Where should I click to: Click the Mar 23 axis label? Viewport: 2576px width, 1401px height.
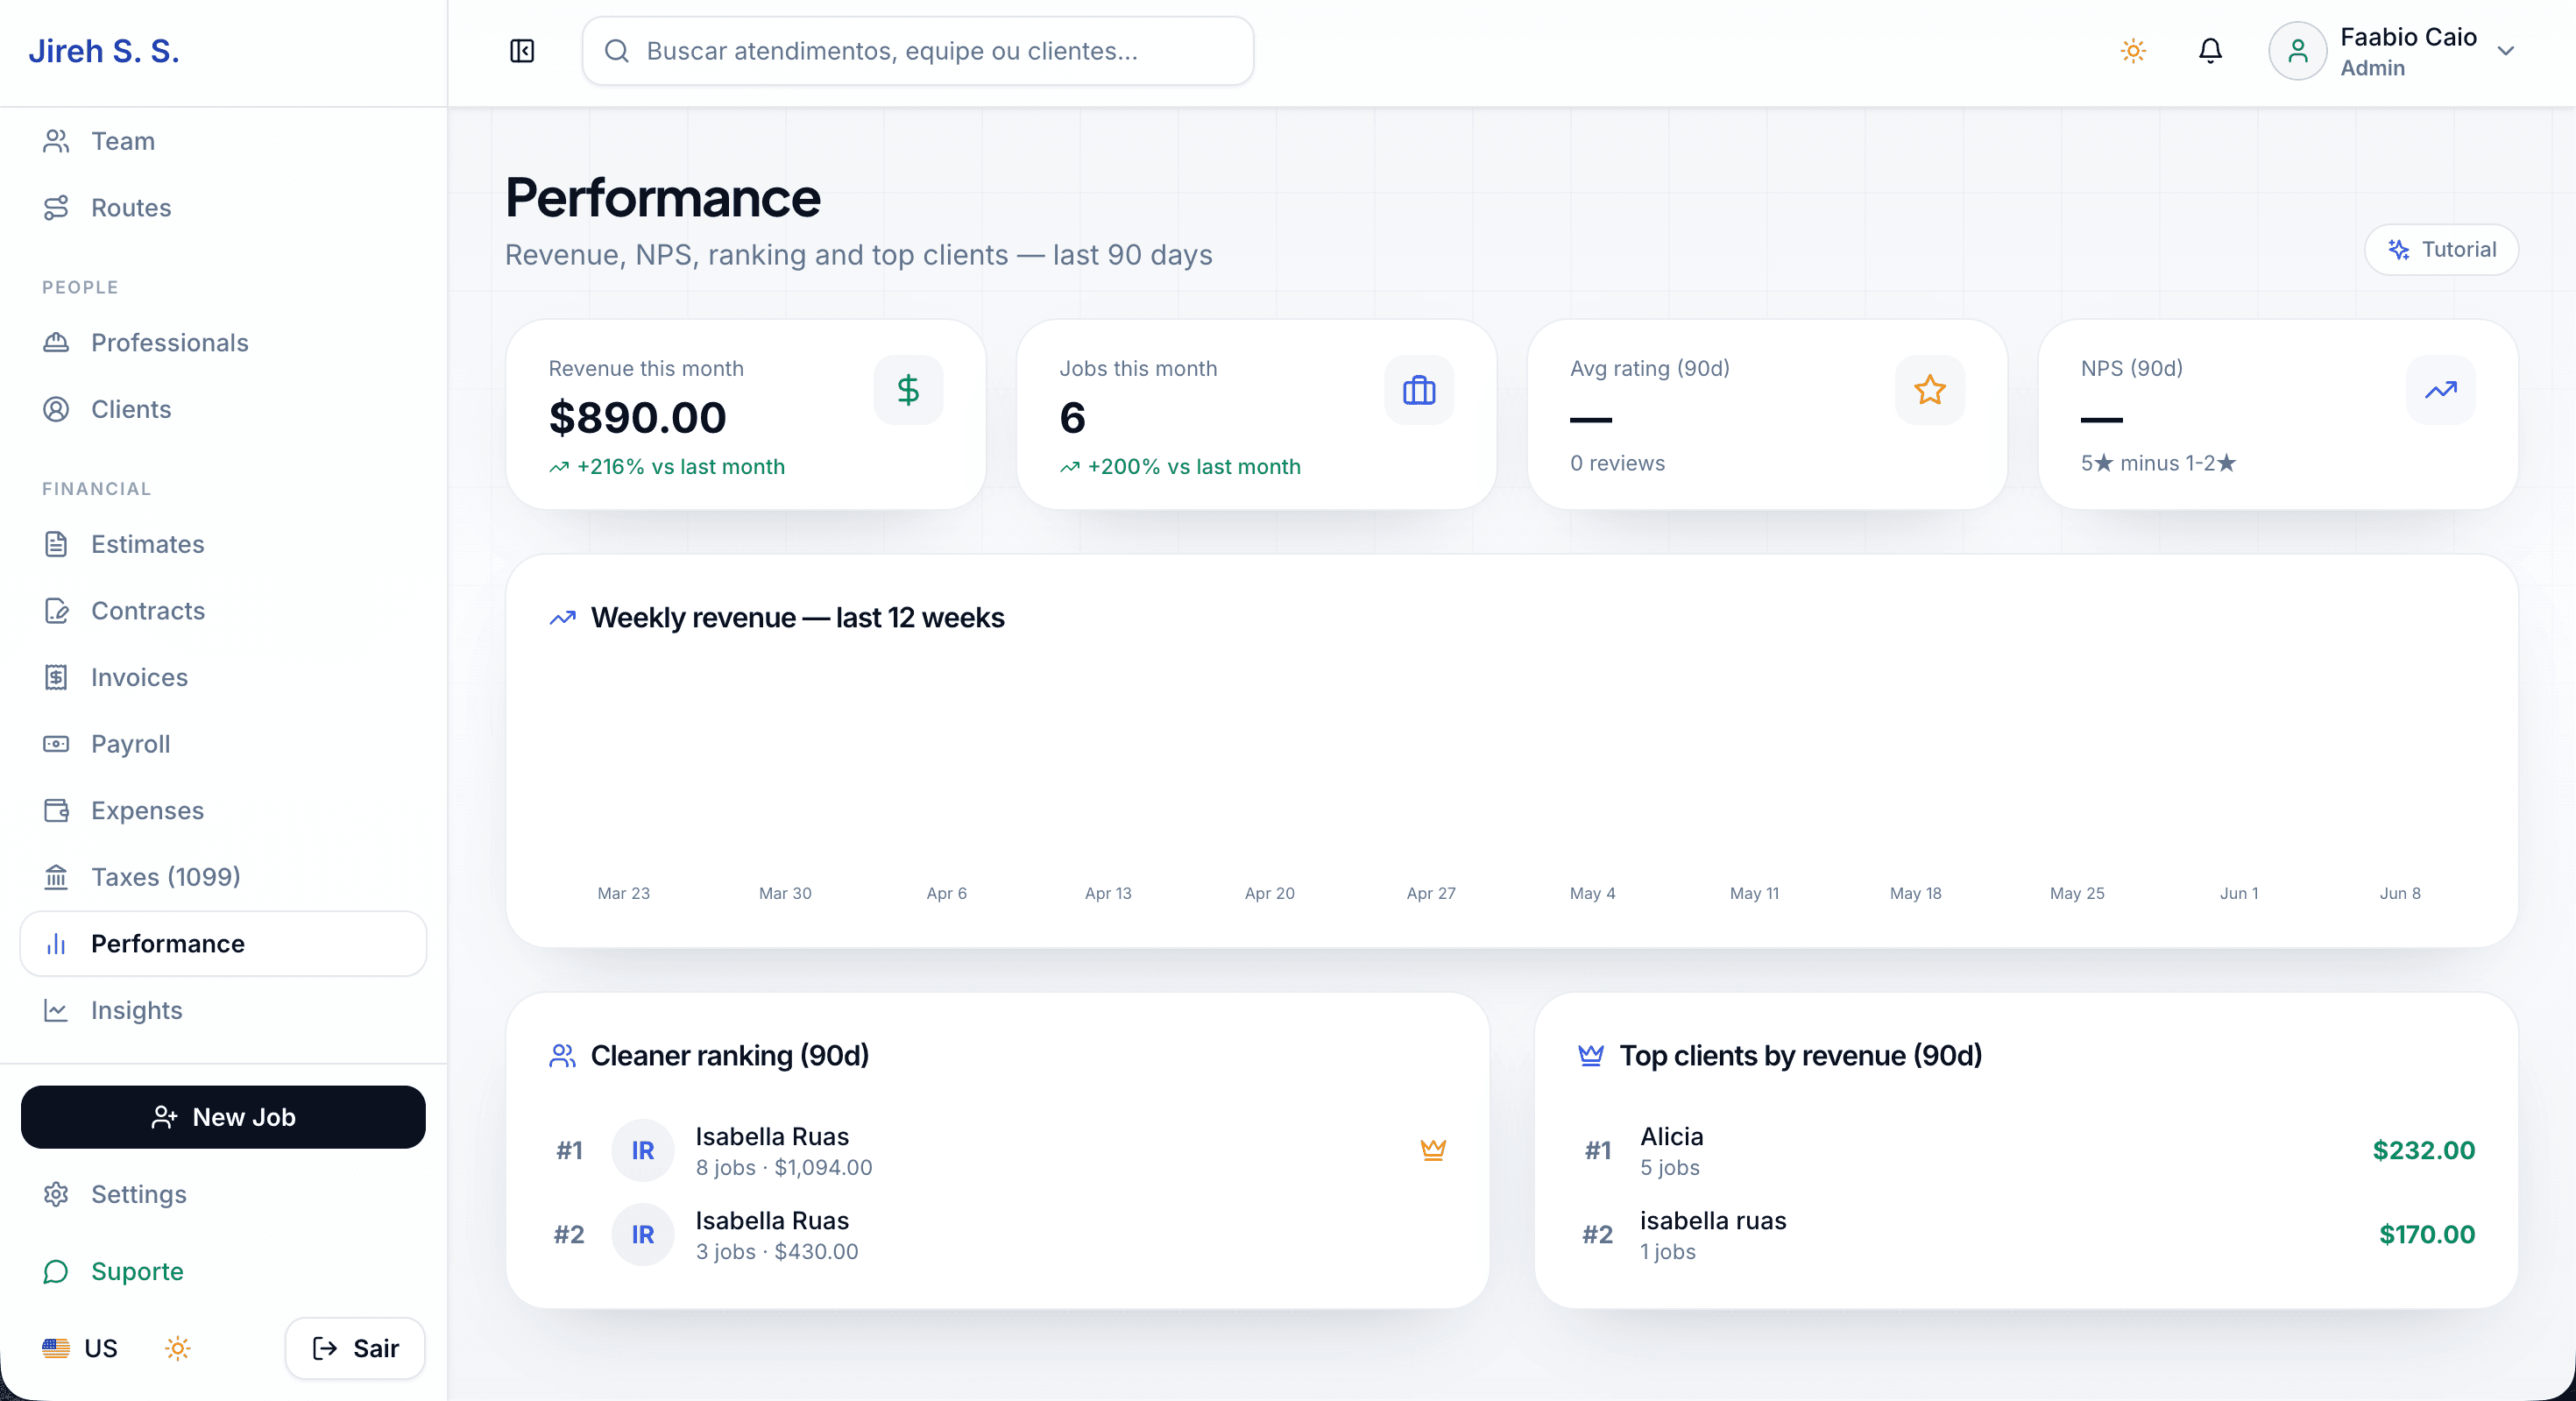tap(624, 893)
